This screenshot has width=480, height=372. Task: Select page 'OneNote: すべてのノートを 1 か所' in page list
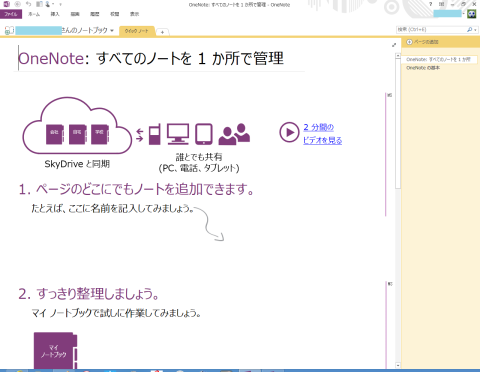tap(439, 59)
